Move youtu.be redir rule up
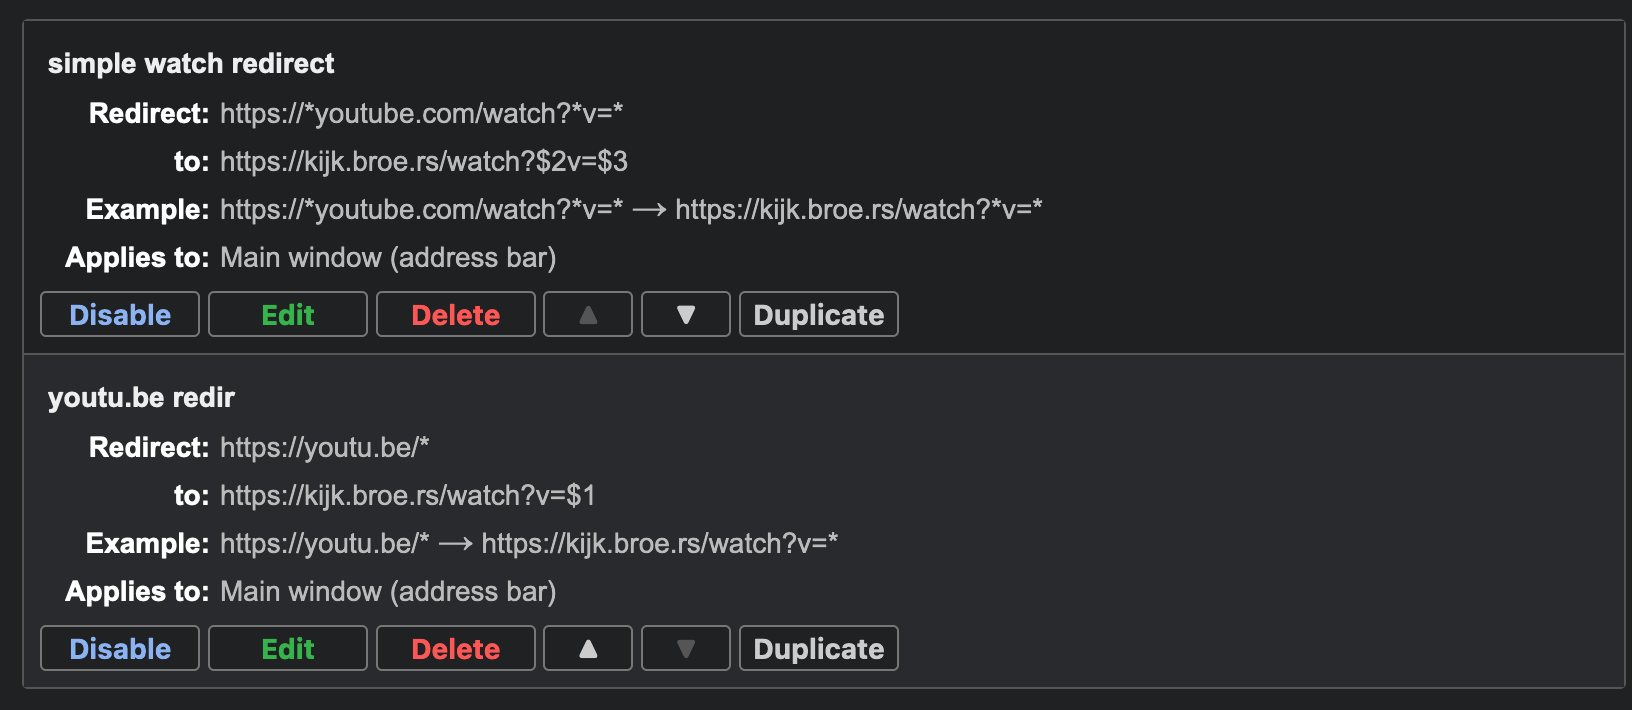 point(588,649)
